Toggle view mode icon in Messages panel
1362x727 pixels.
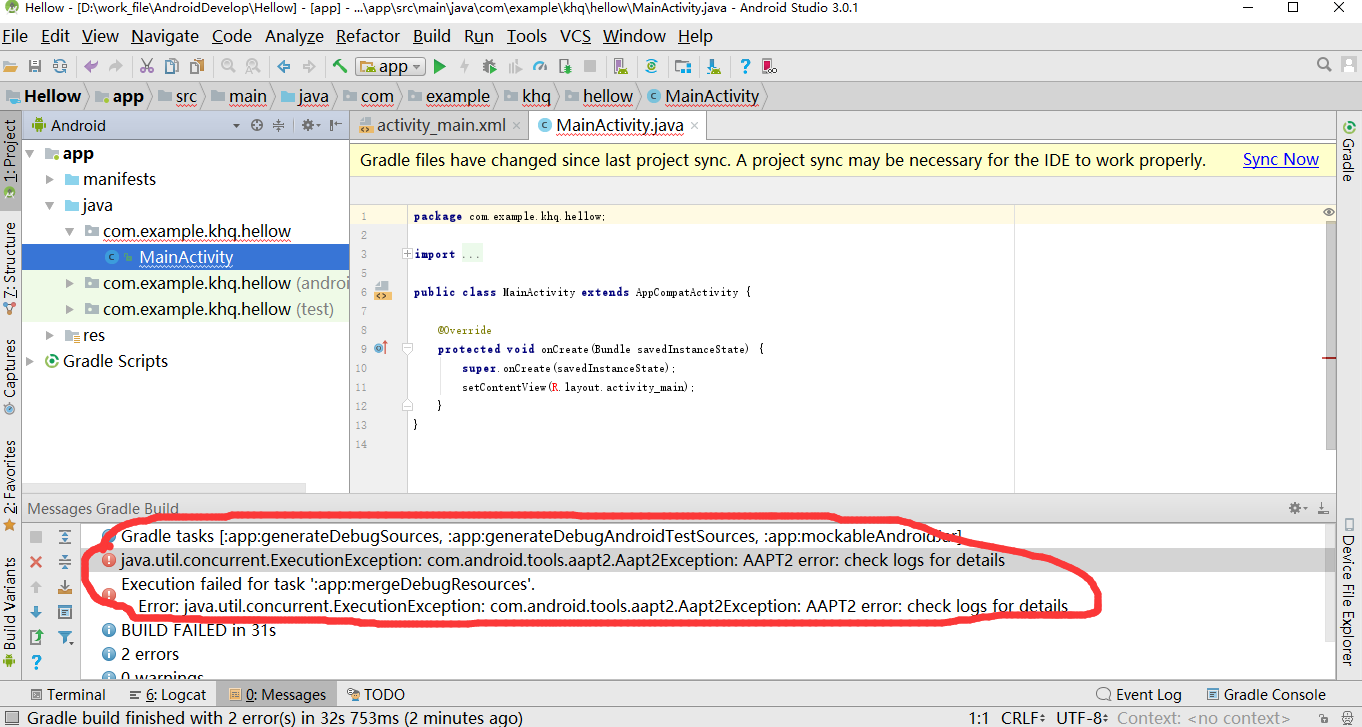pyautogui.click(x=65, y=611)
